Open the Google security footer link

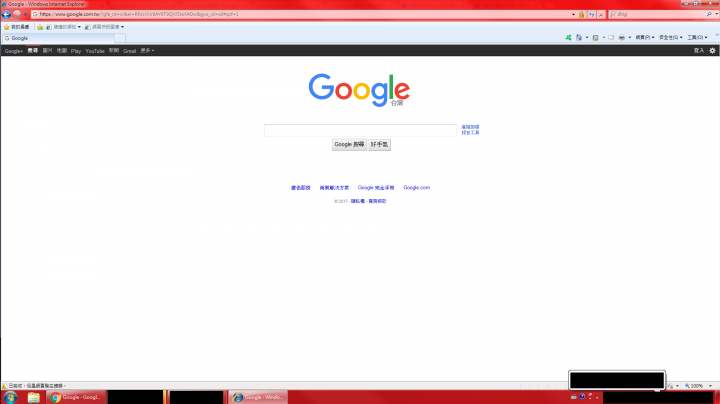click(376, 188)
